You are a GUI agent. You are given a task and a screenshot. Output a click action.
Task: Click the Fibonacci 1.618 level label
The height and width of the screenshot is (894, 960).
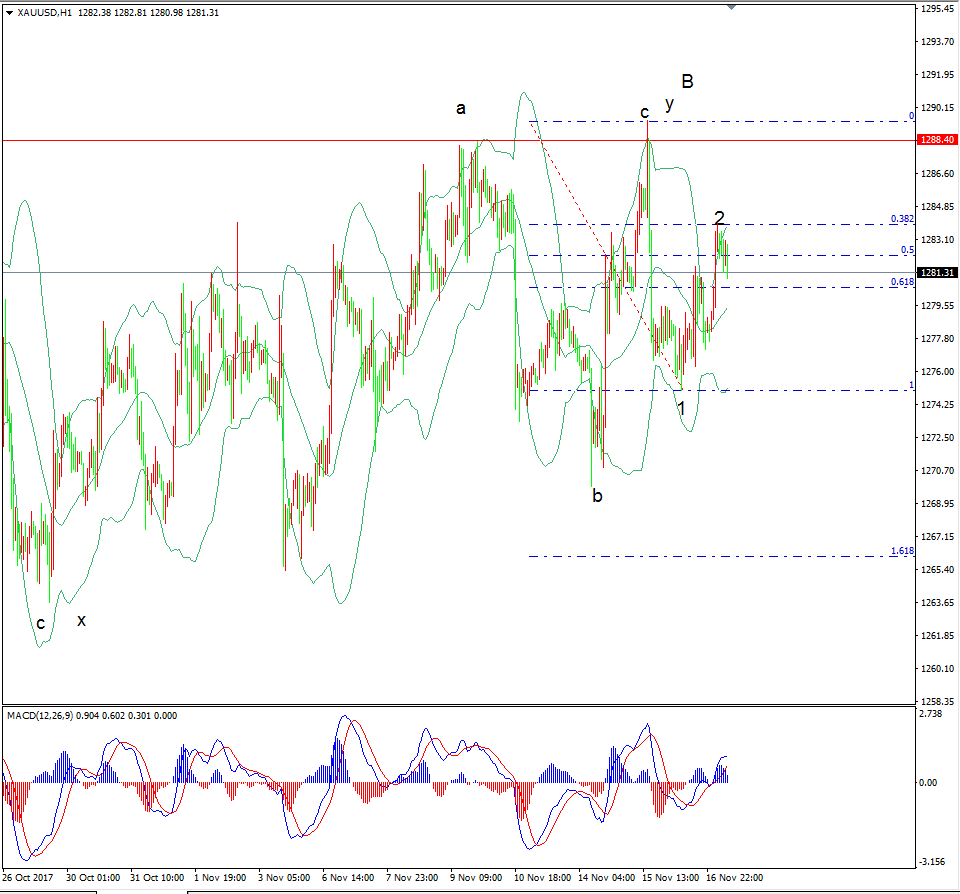[902, 551]
